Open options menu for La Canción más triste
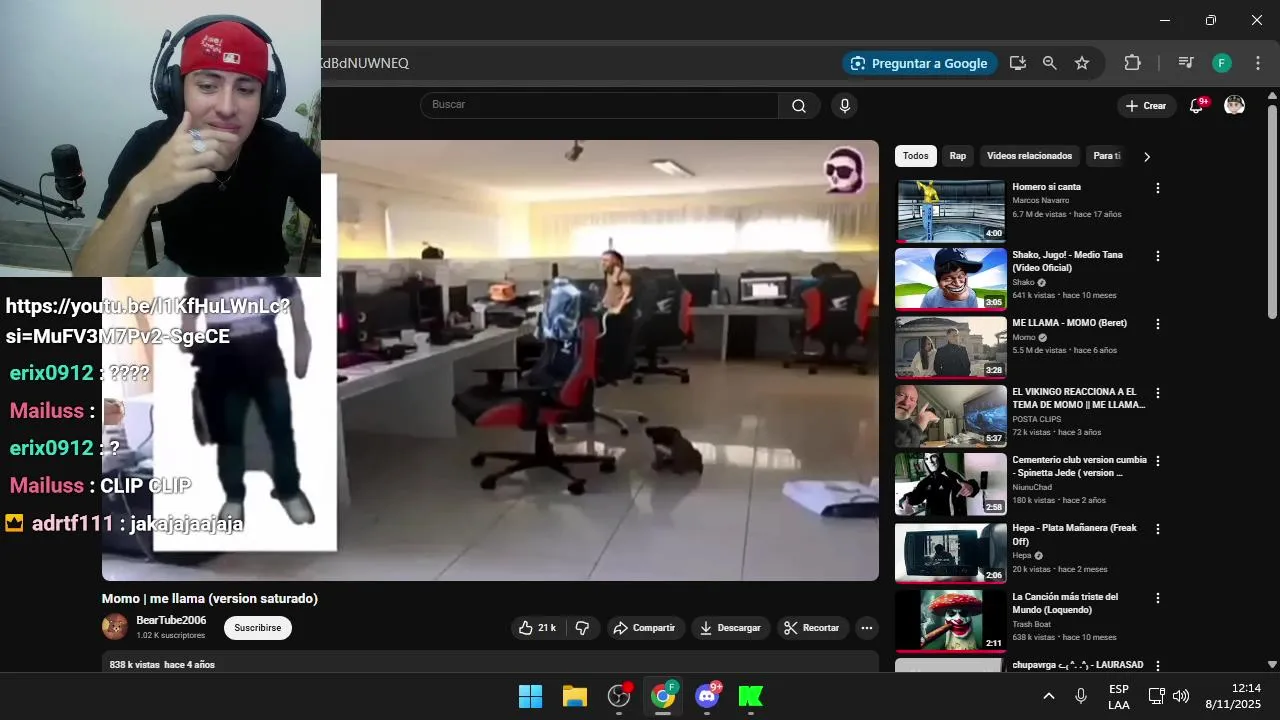The height and width of the screenshot is (720, 1280). (1158, 598)
